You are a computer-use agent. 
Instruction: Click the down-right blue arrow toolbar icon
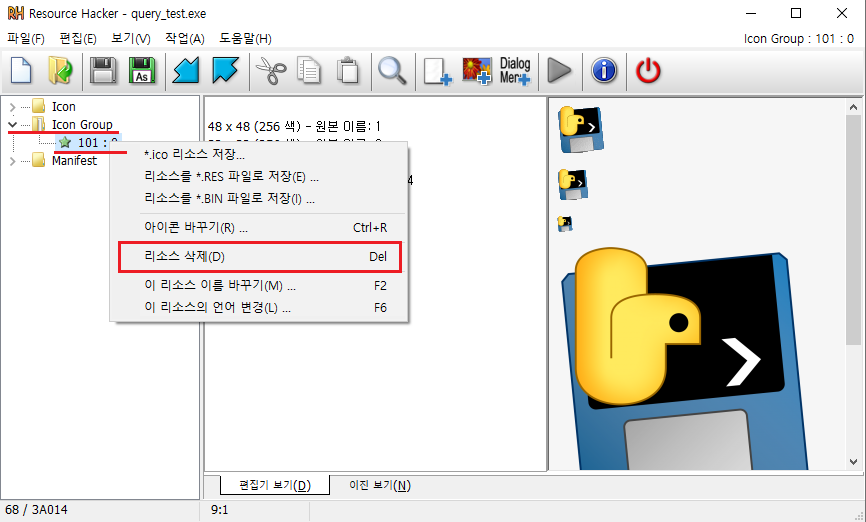[x=225, y=71]
